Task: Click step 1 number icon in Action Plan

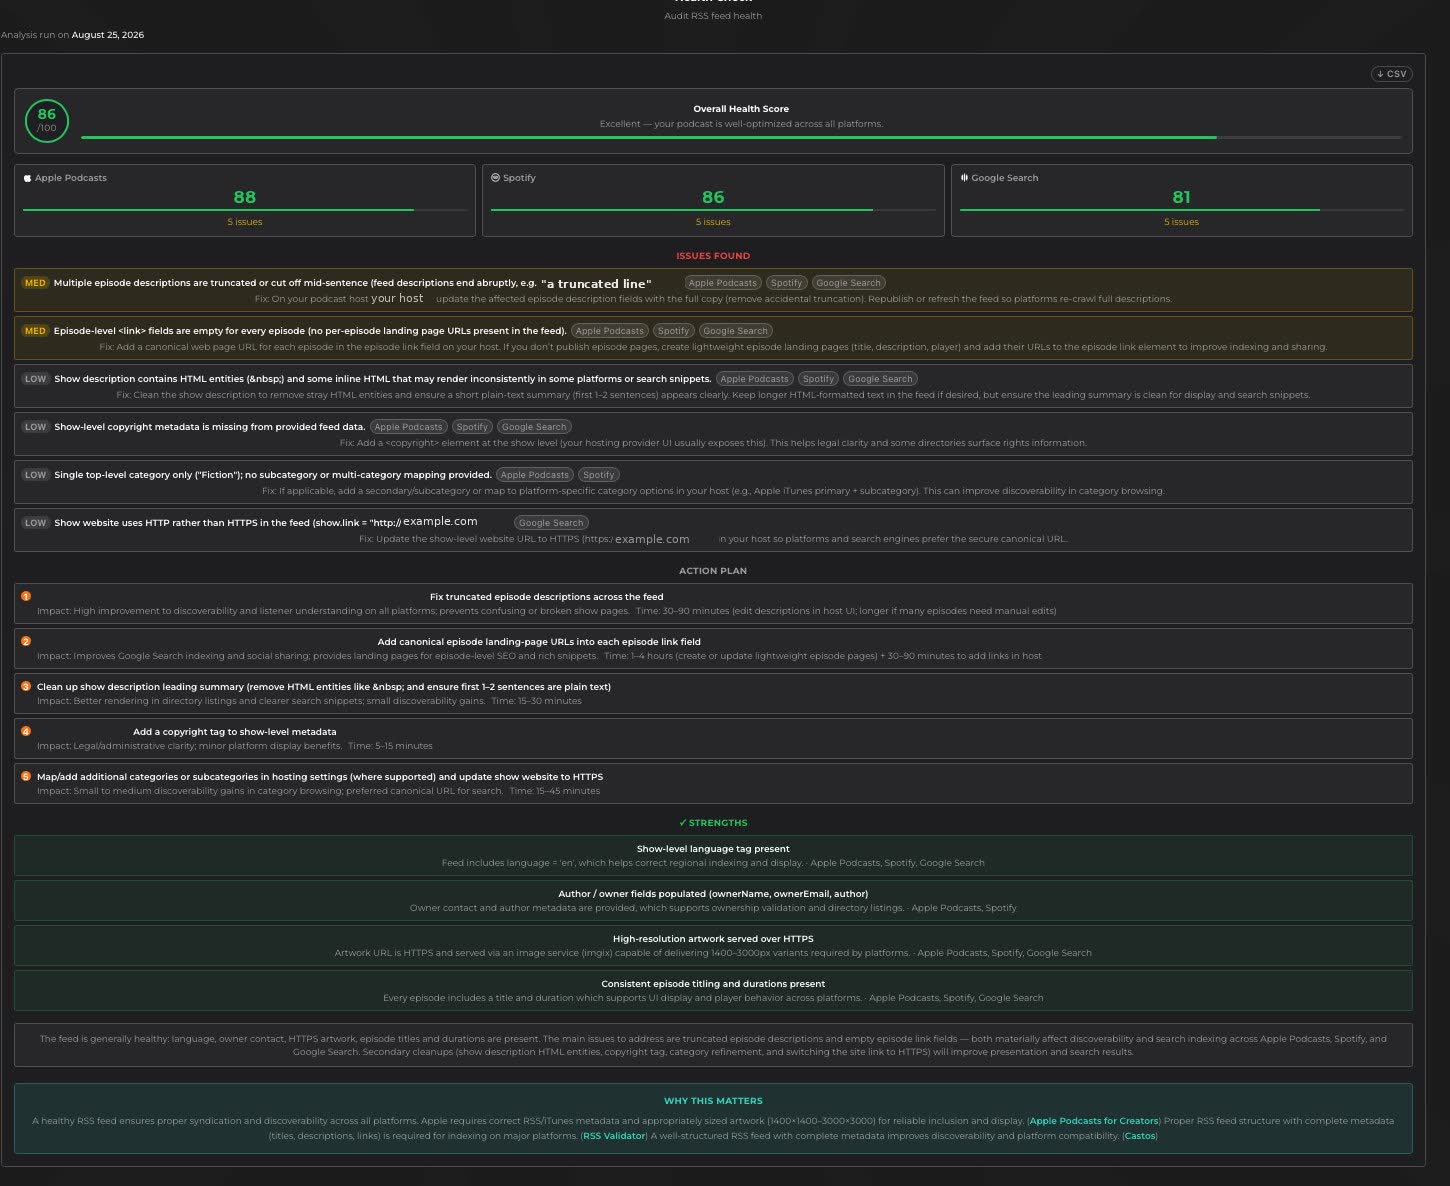Action: pyautogui.click(x=26, y=596)
